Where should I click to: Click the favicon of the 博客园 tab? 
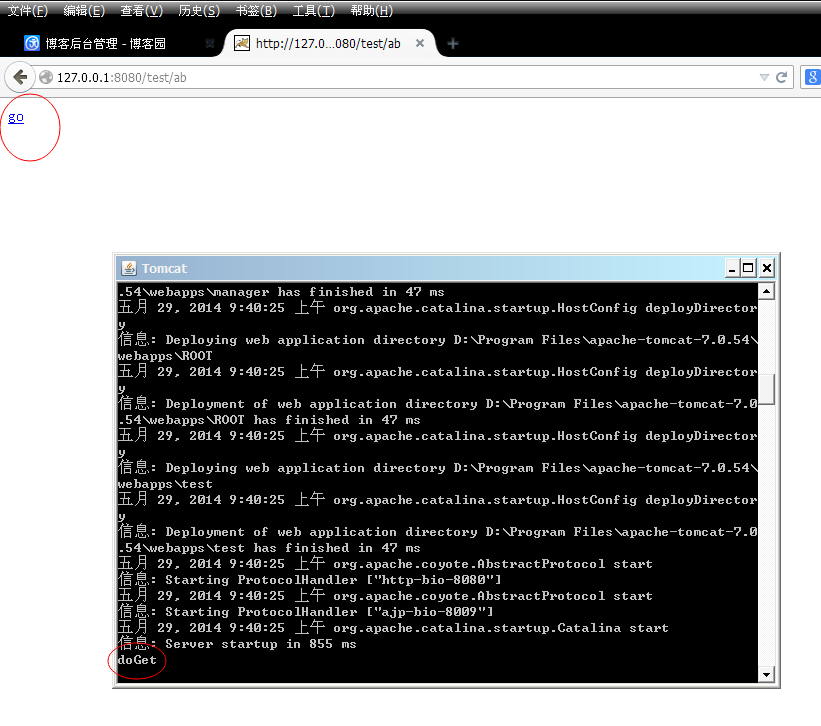[32, 43]
